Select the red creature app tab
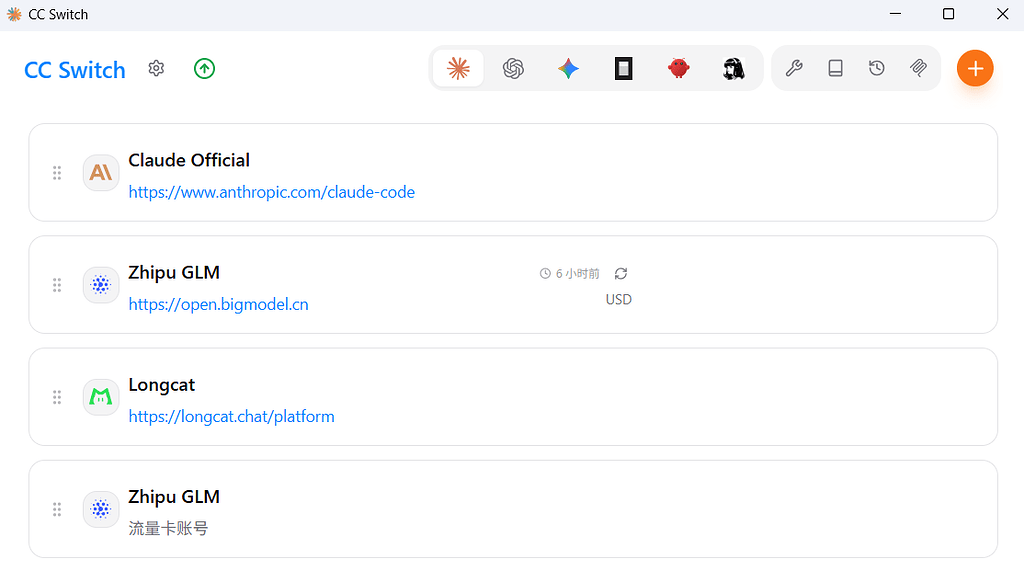Screen dimensions: 1024x570 point(679,68)
